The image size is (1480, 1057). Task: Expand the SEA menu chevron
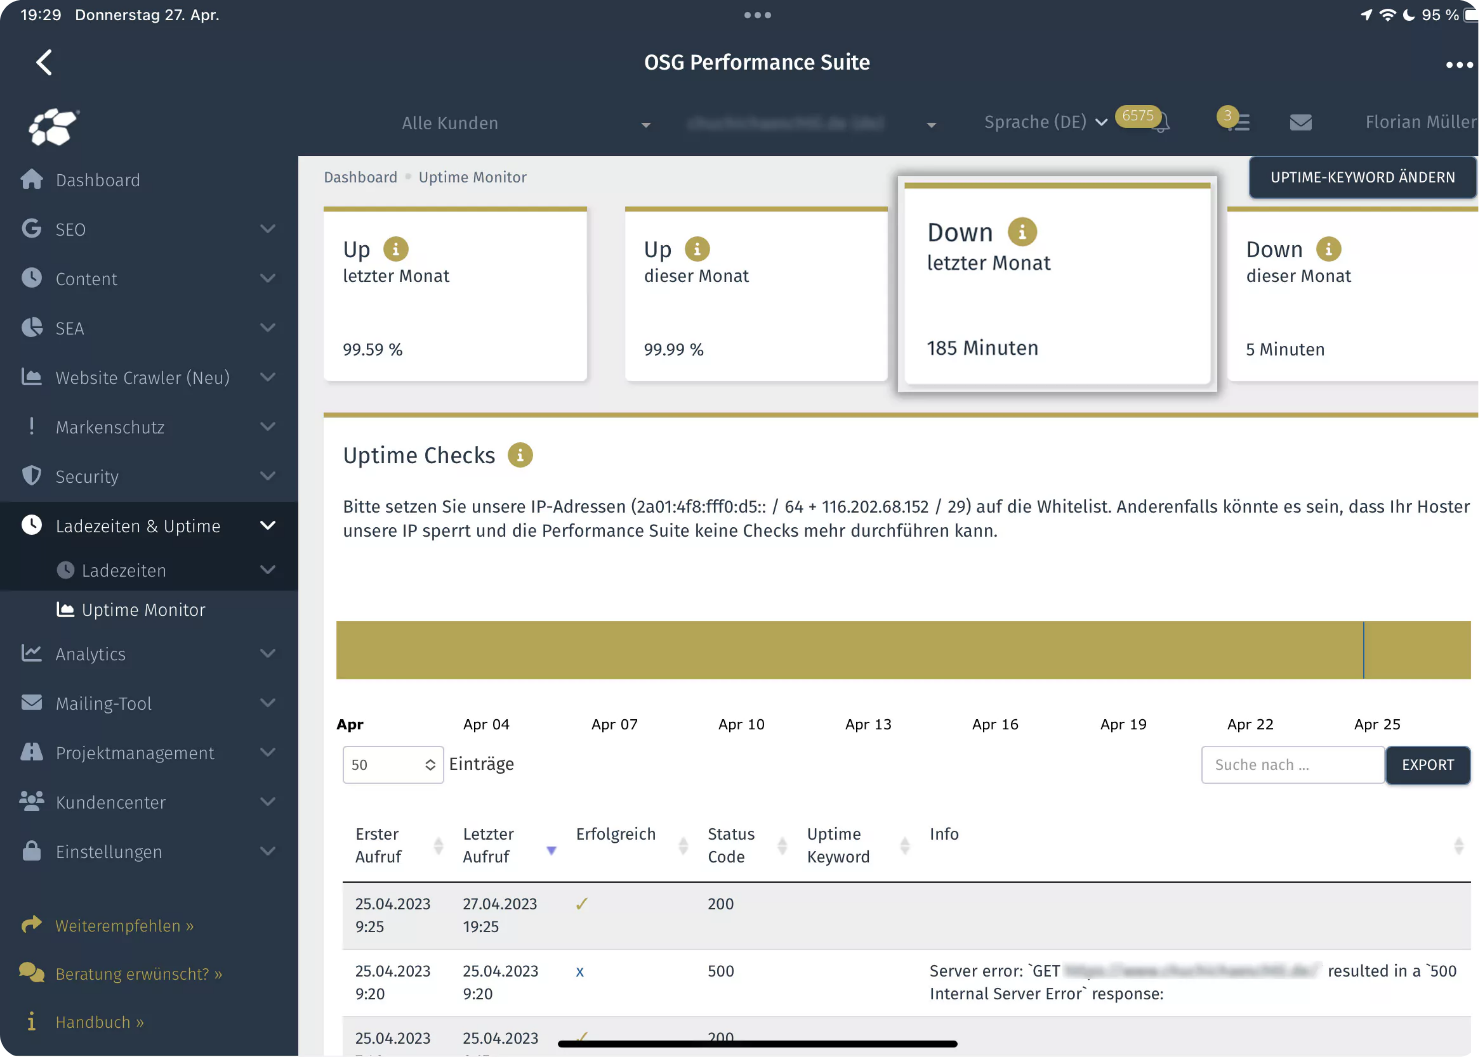tap(268, 327)
